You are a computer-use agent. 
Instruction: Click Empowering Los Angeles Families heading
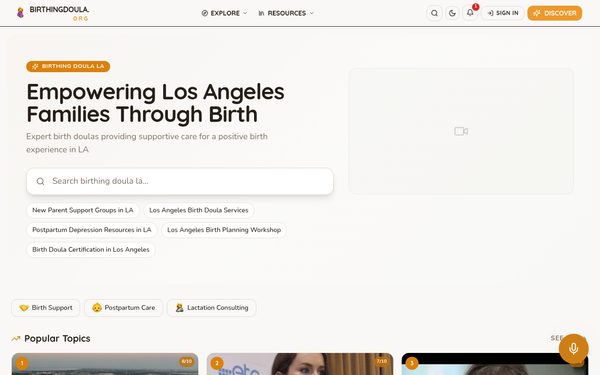coord(155,103)
